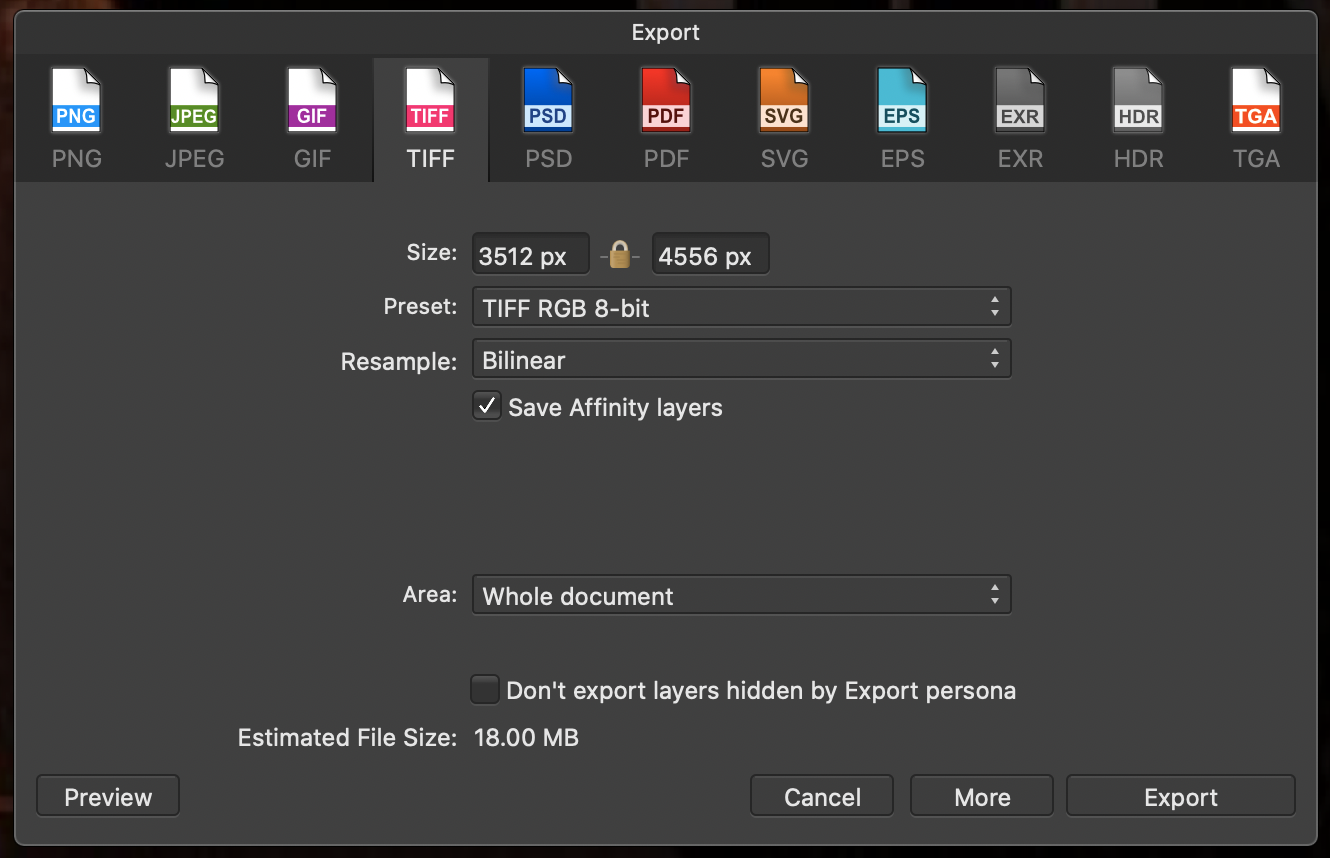Open the Area dropdown
This screenshot has height=858, width=1330.
tap(741, 596)
